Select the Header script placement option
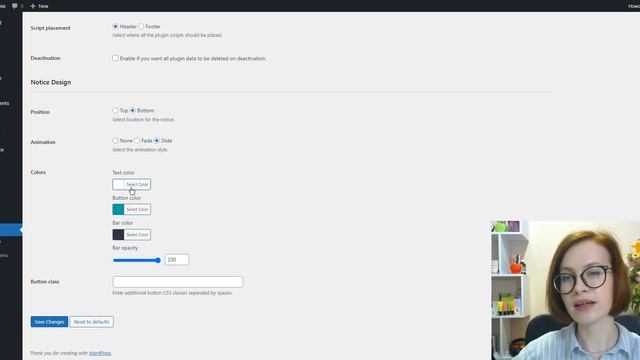This screenshot has width=640, height=360. point(115,26)
